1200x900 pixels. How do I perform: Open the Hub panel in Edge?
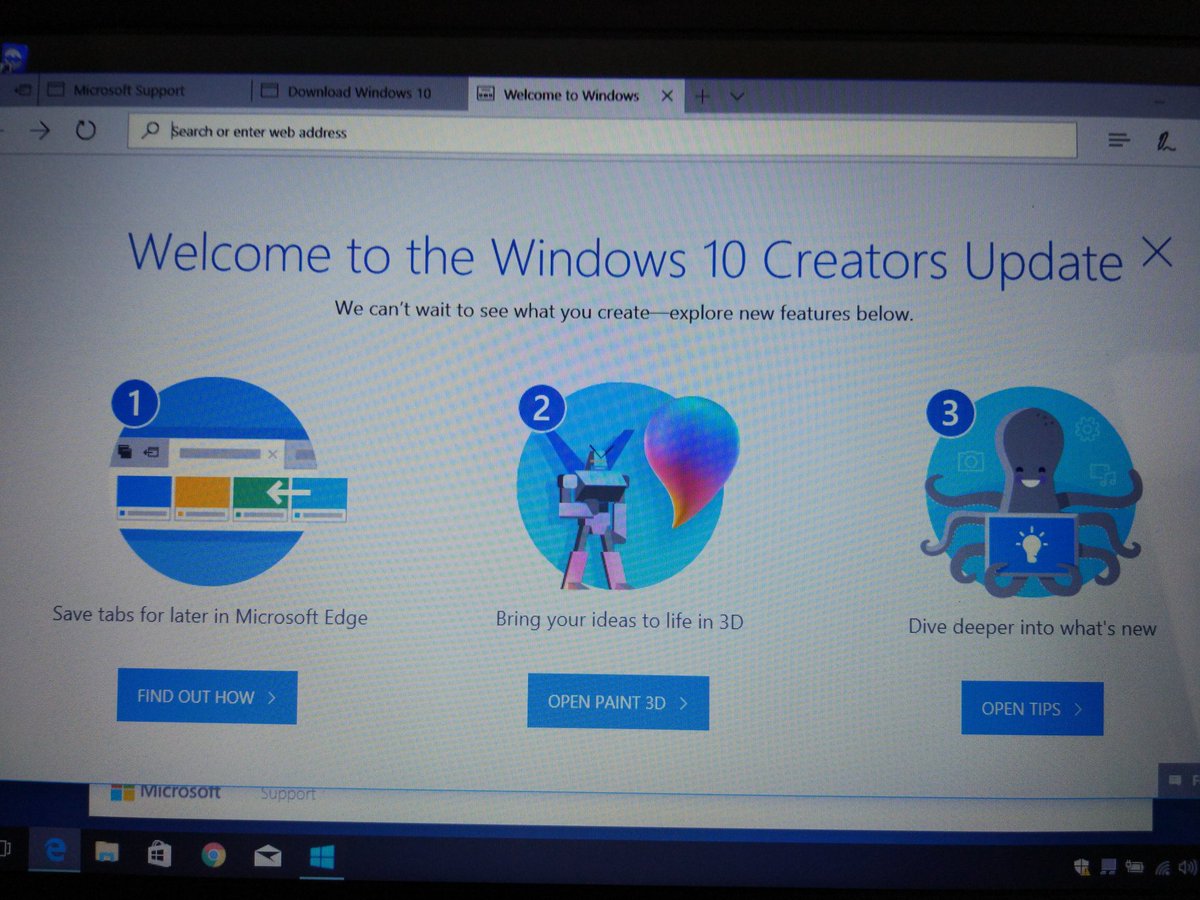click(x=1118, y=140)
